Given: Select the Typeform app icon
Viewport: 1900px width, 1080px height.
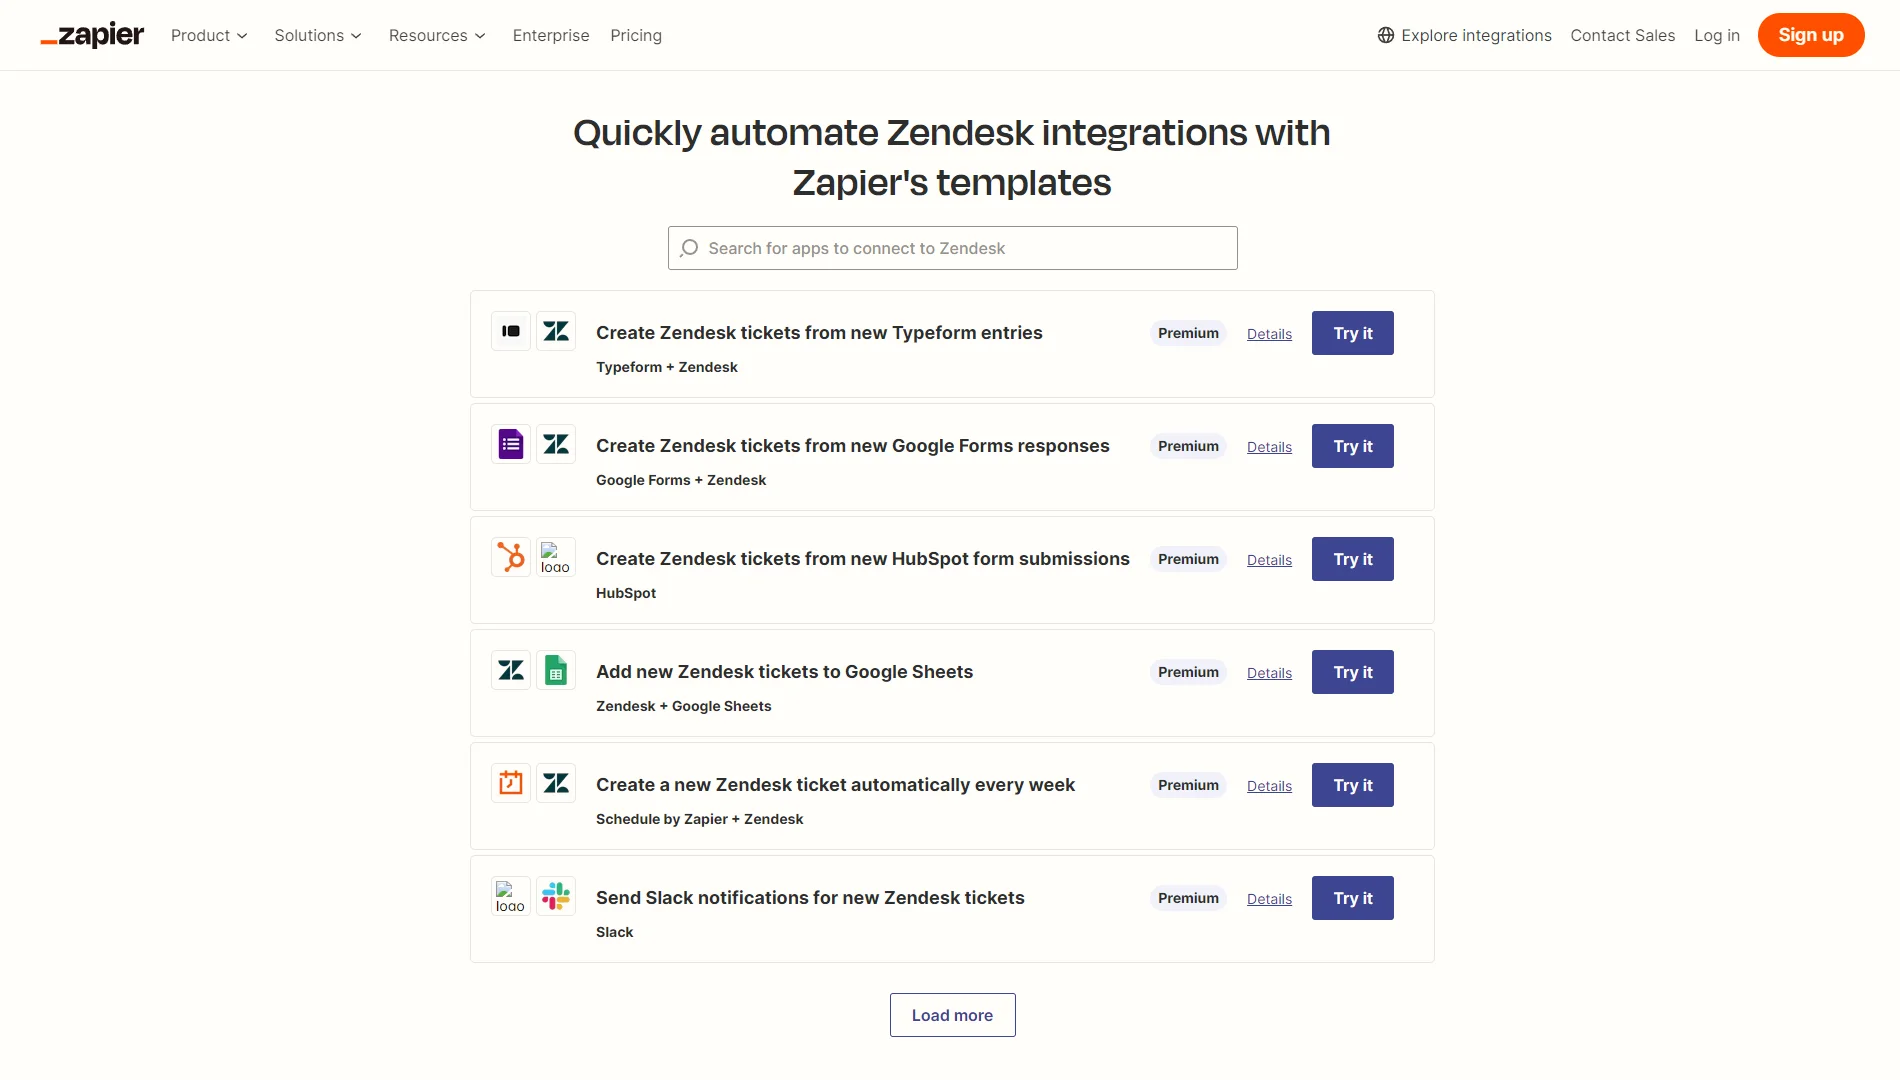Looking at the screenshot, I should point(510,330).
